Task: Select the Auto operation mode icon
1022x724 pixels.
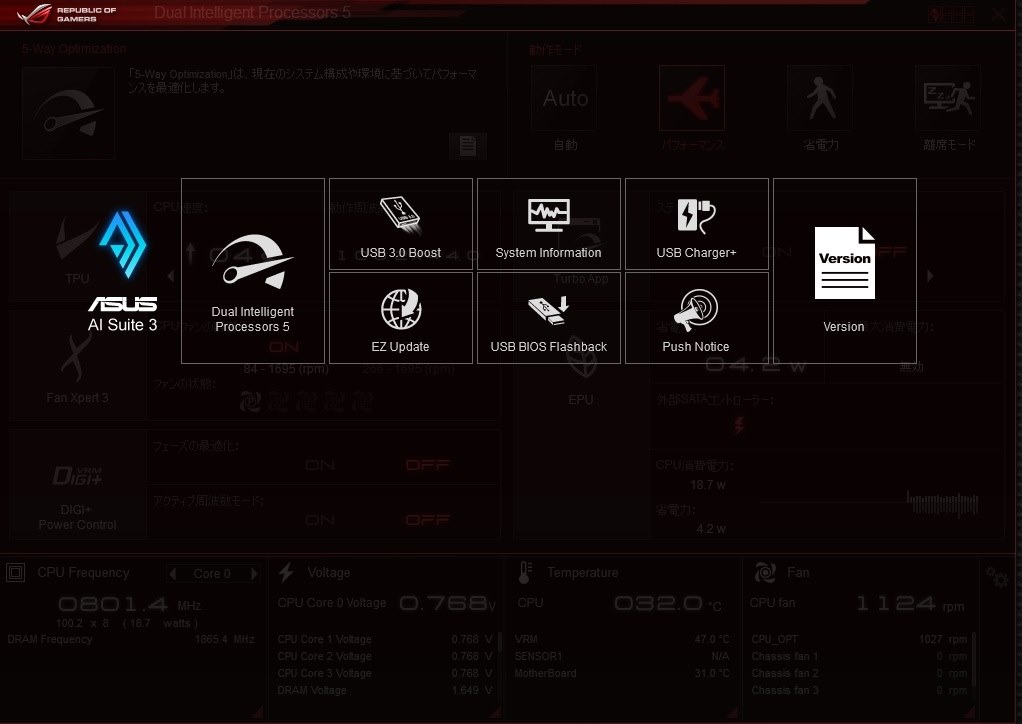Action: [x=564, y=98]
